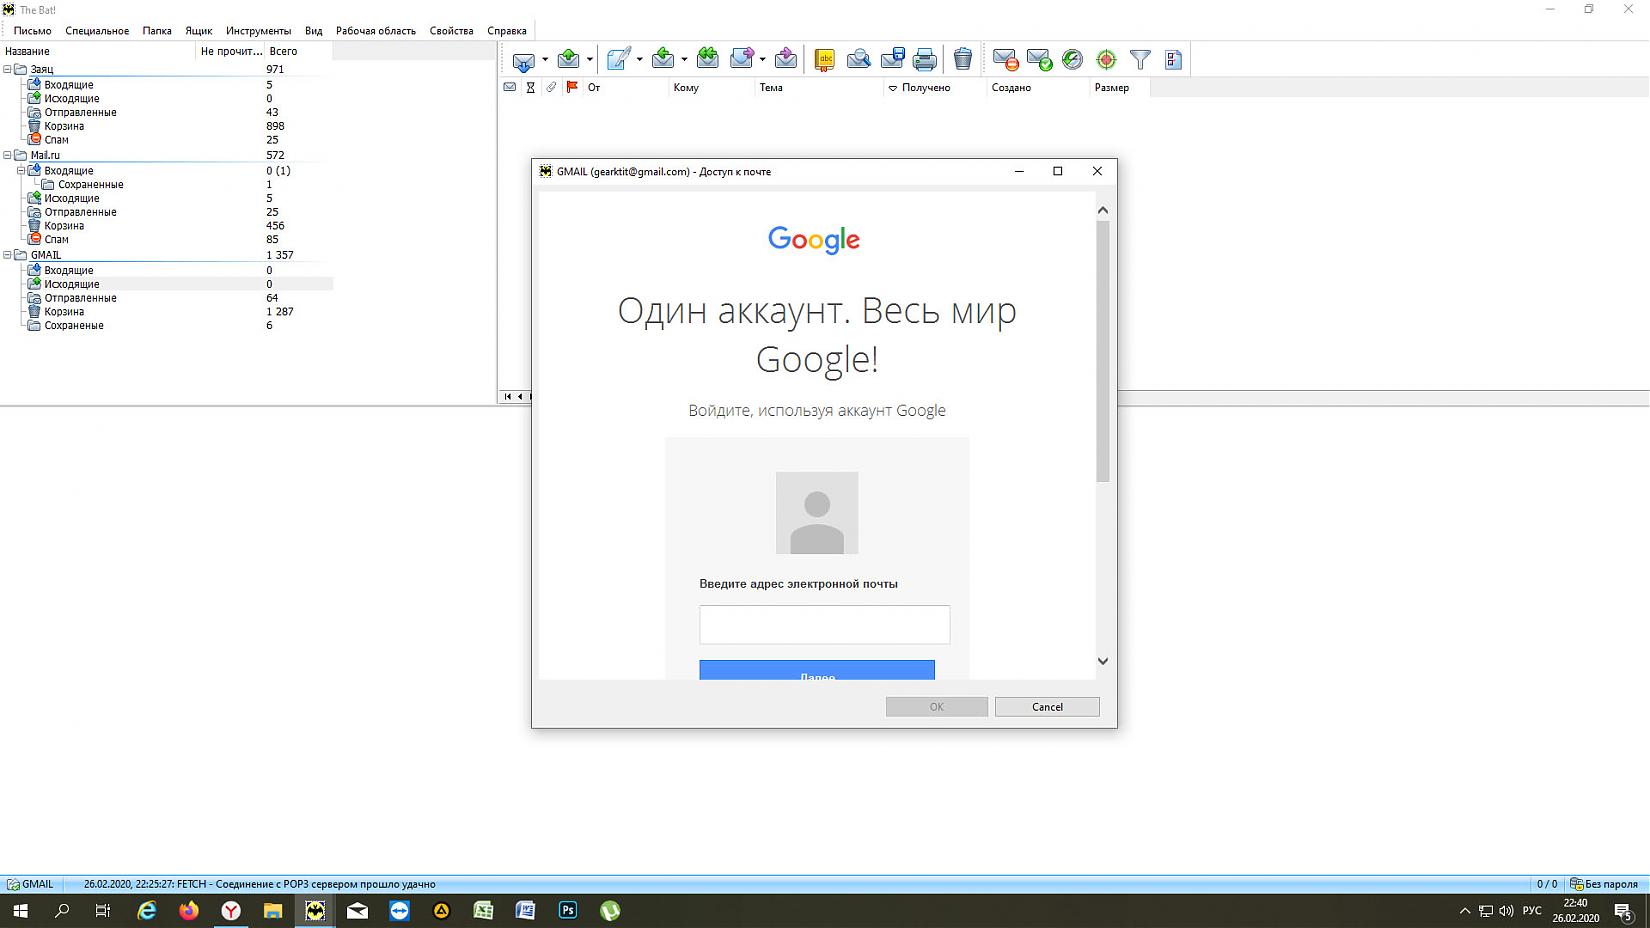Click the email address input field
The height and width of the screenshot is (928, 1650).
(x=824, y=624)
